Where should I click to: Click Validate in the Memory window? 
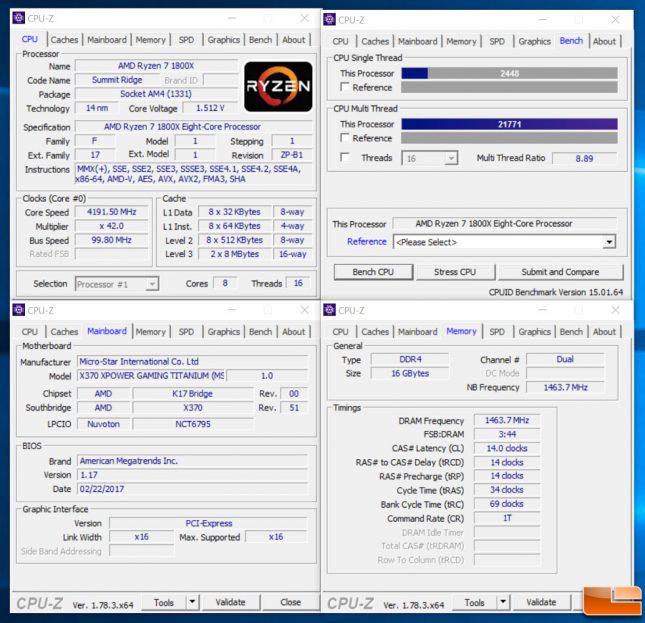(541, 602)
